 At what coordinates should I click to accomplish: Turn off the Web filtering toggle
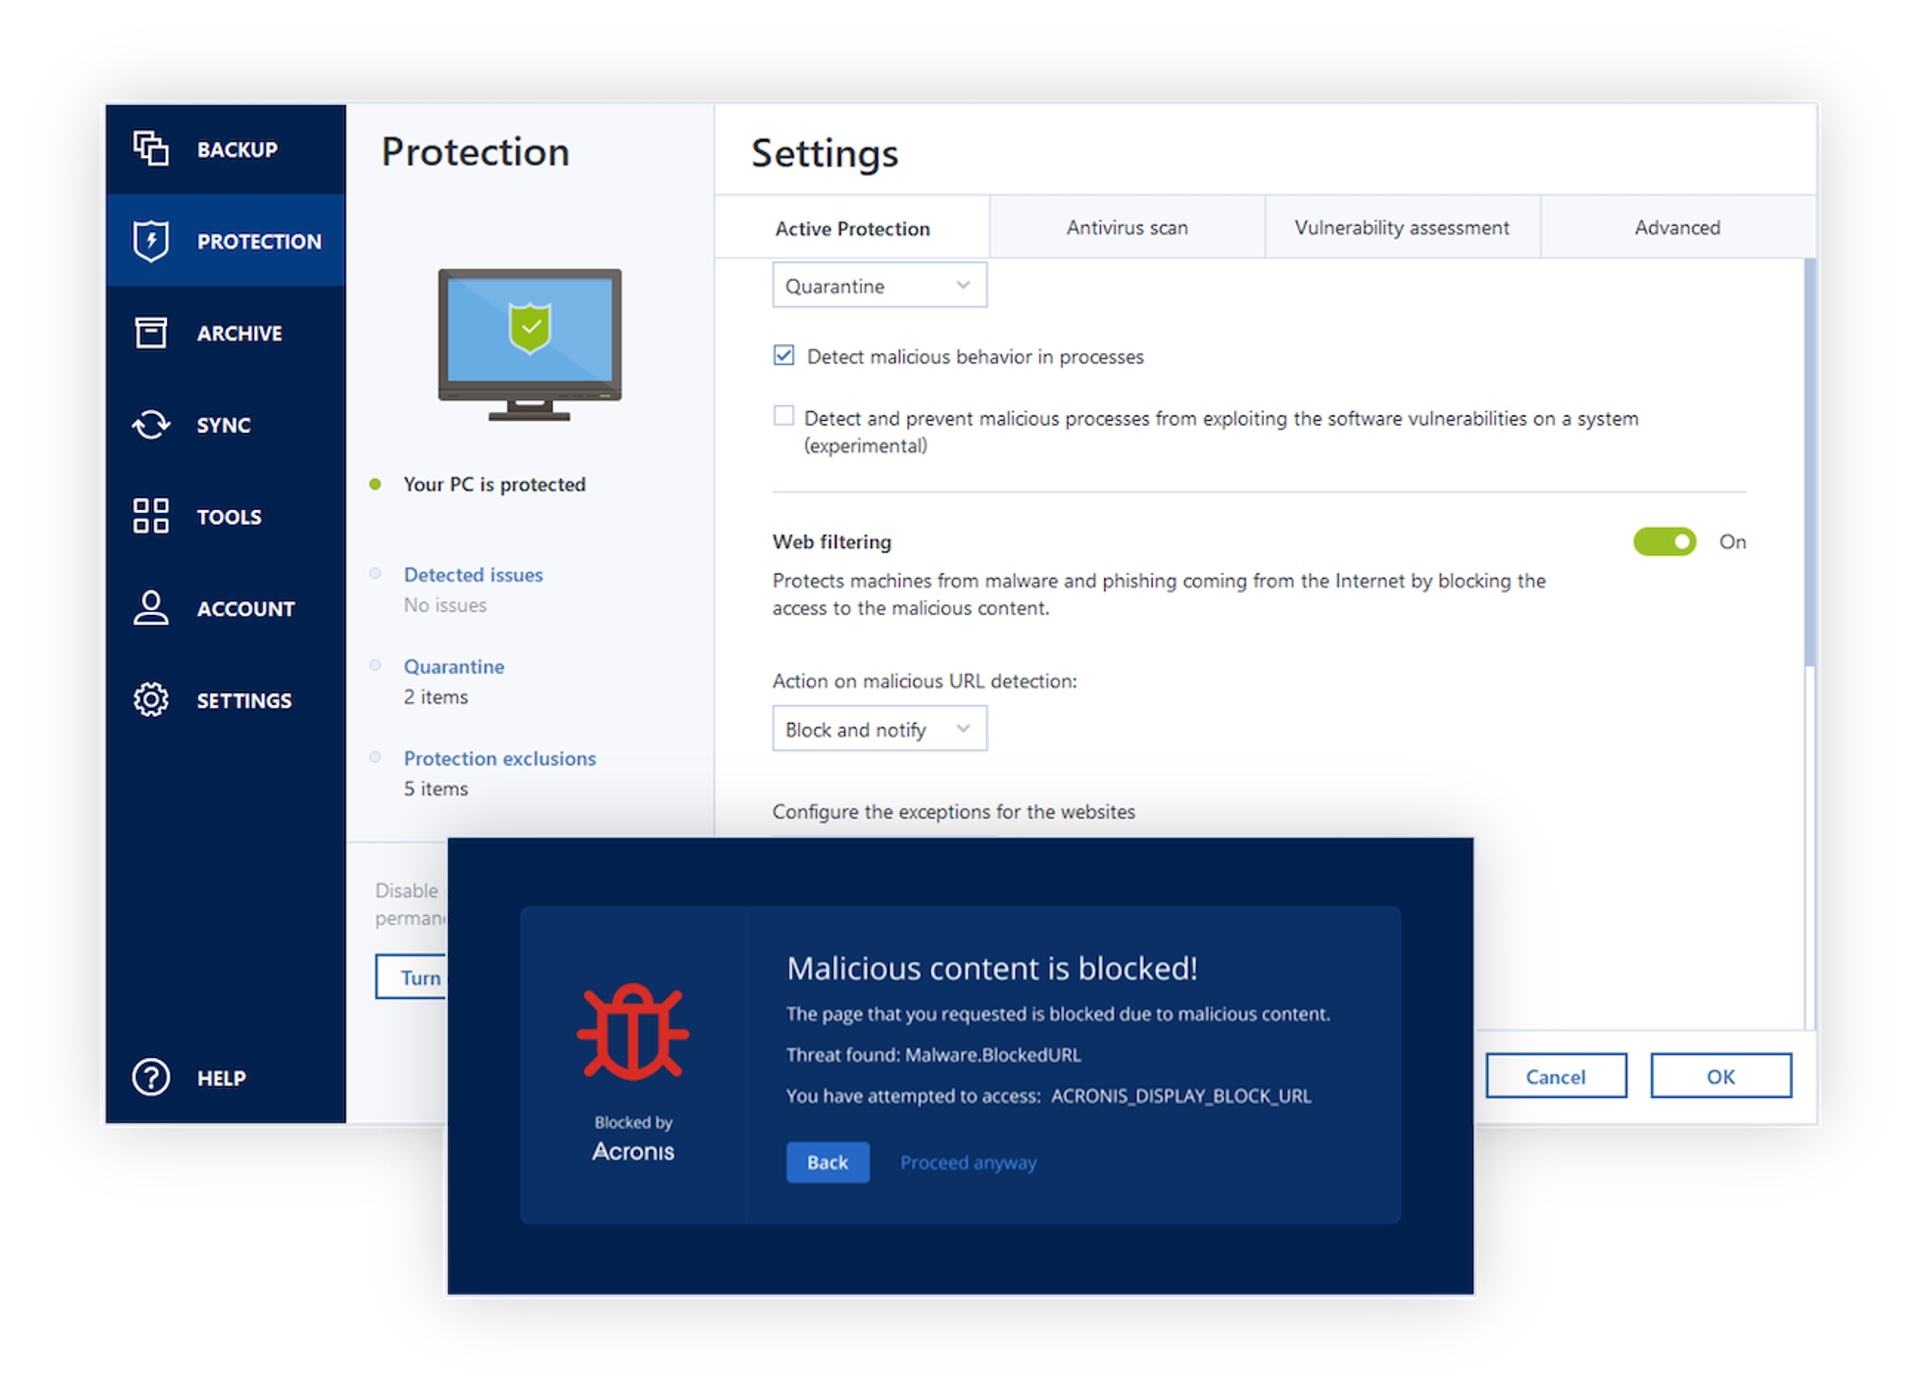click(1663, 541)
